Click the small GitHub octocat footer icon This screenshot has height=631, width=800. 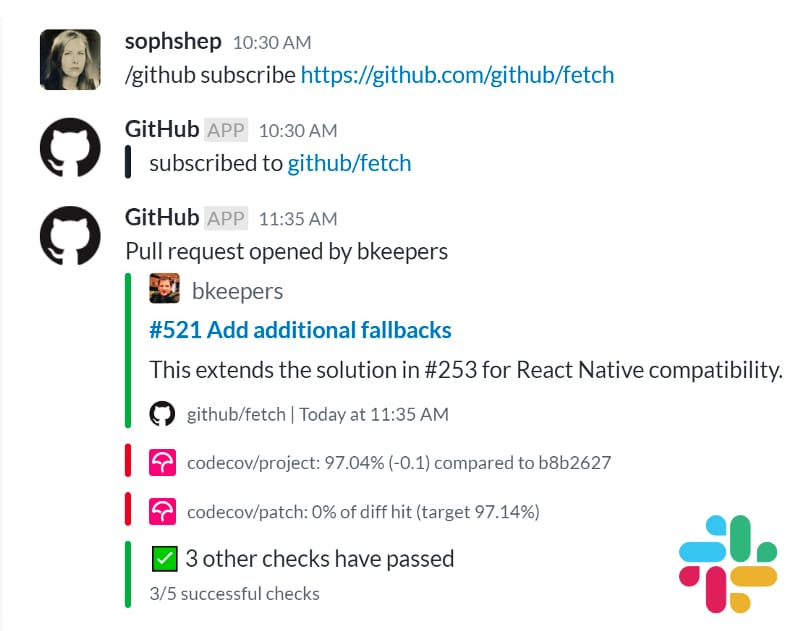pyautogui.click(x=162, y=414)
